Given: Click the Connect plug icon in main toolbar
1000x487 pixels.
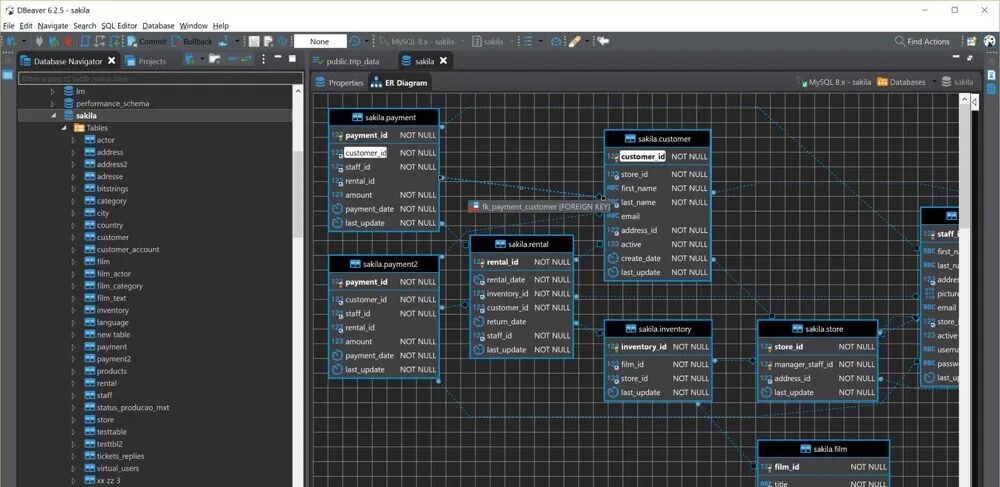Looking at the screenshot, I should (x=40, y=41).
